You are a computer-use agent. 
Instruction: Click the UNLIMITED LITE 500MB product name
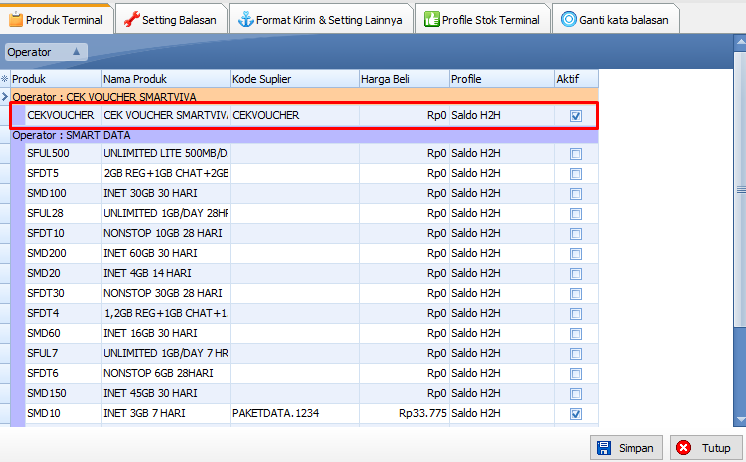click(166, 153)
